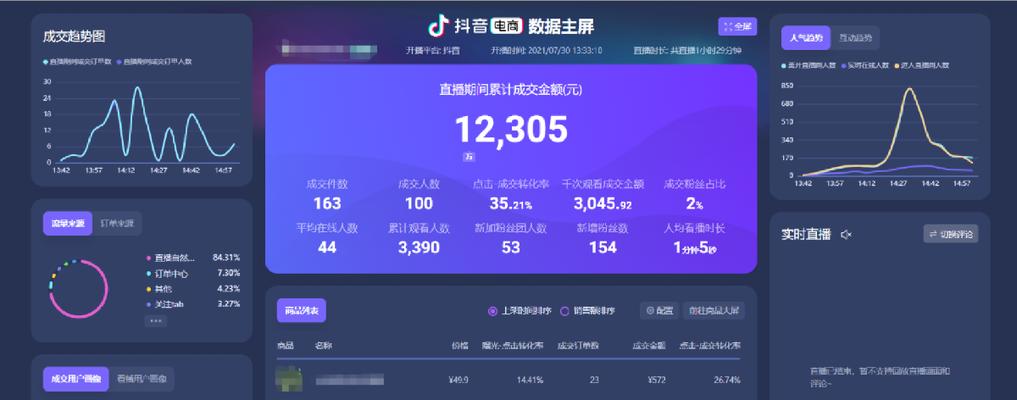Screen dimensions: 1017x400
Task: Click the 成交粉丝占比 value 2%
Action: pos(695,204)
